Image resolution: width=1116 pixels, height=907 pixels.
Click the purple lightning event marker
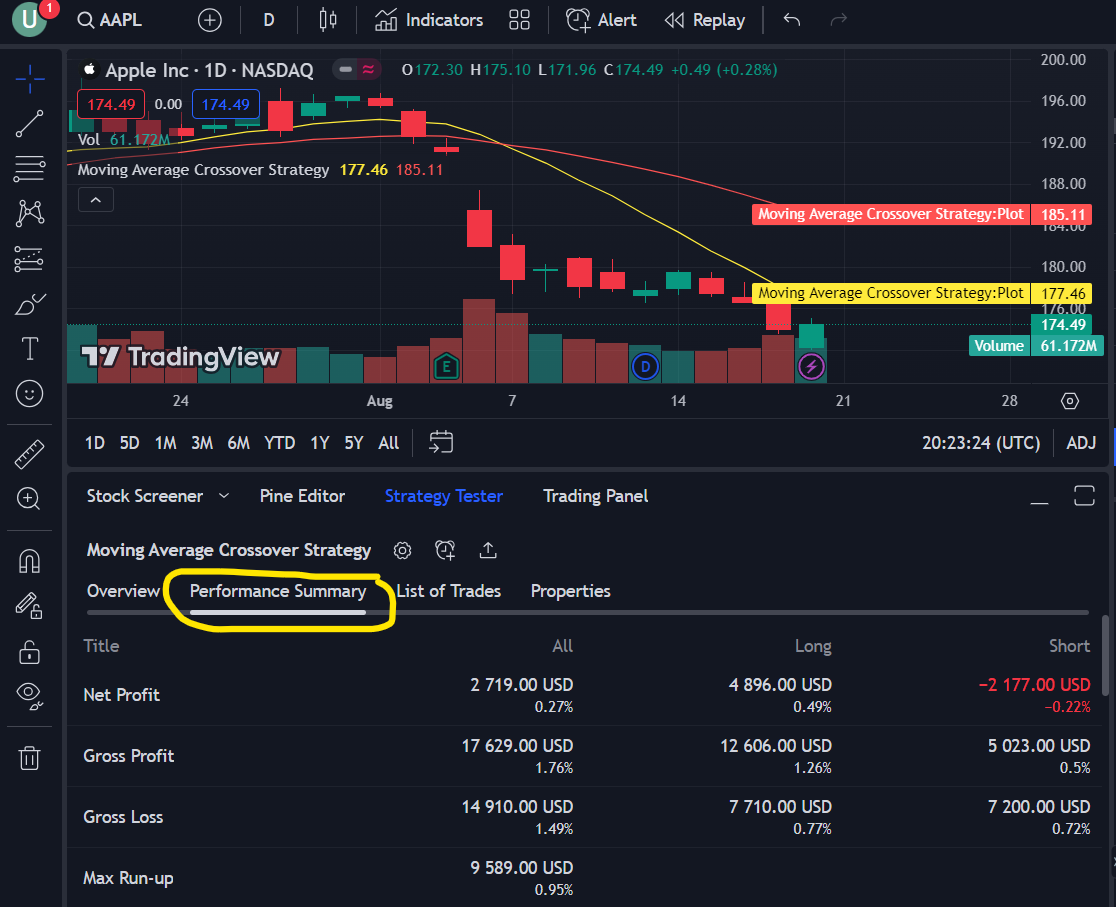tap(811, 367)
